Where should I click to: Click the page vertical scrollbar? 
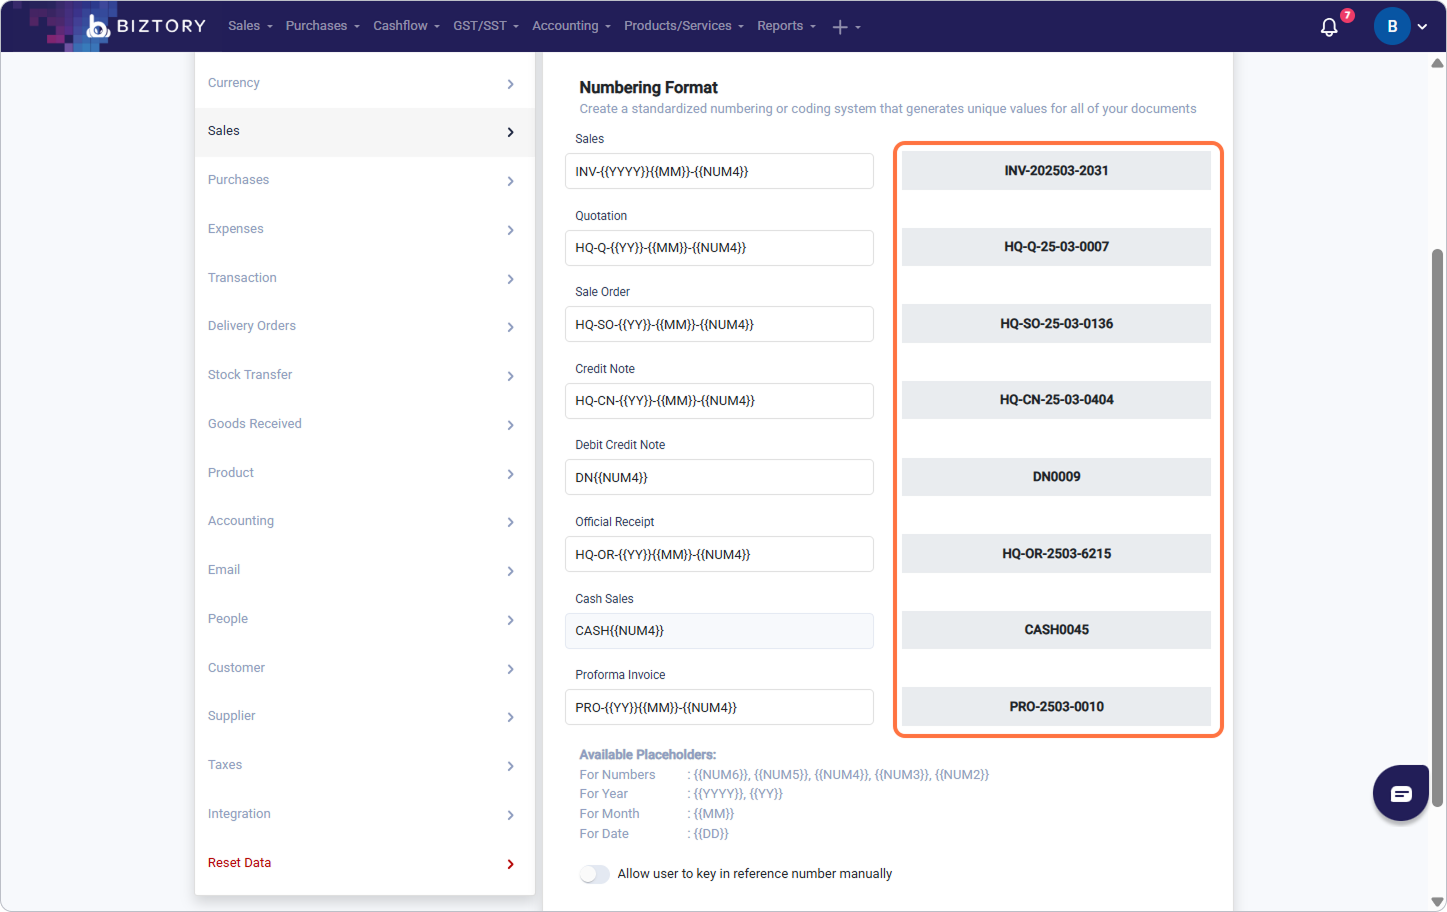tap(1437, 527)
